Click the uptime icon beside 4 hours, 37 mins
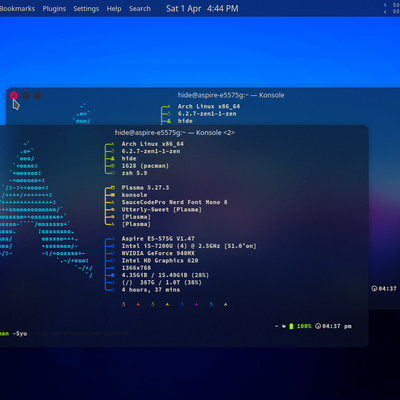 (113, 290)
